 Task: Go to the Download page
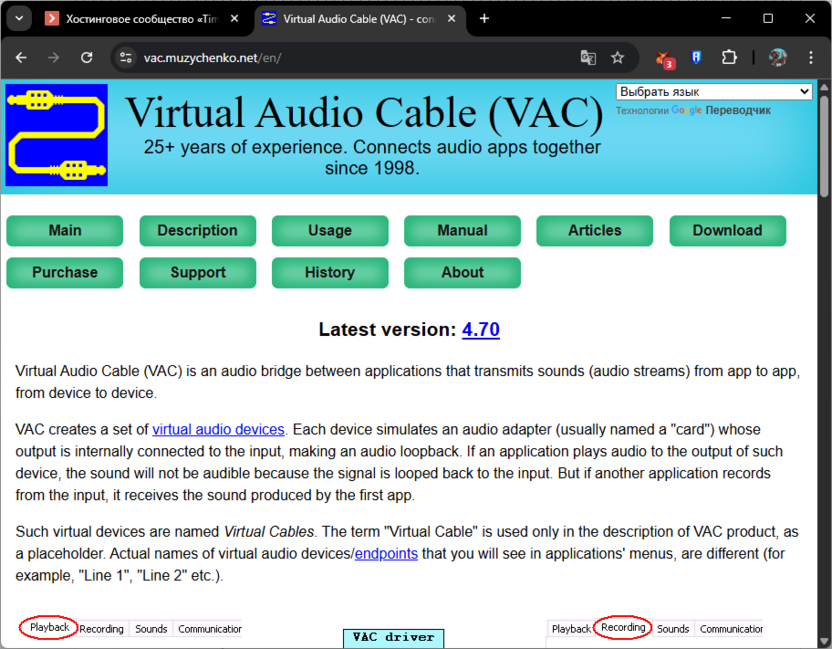click(727, 230)
